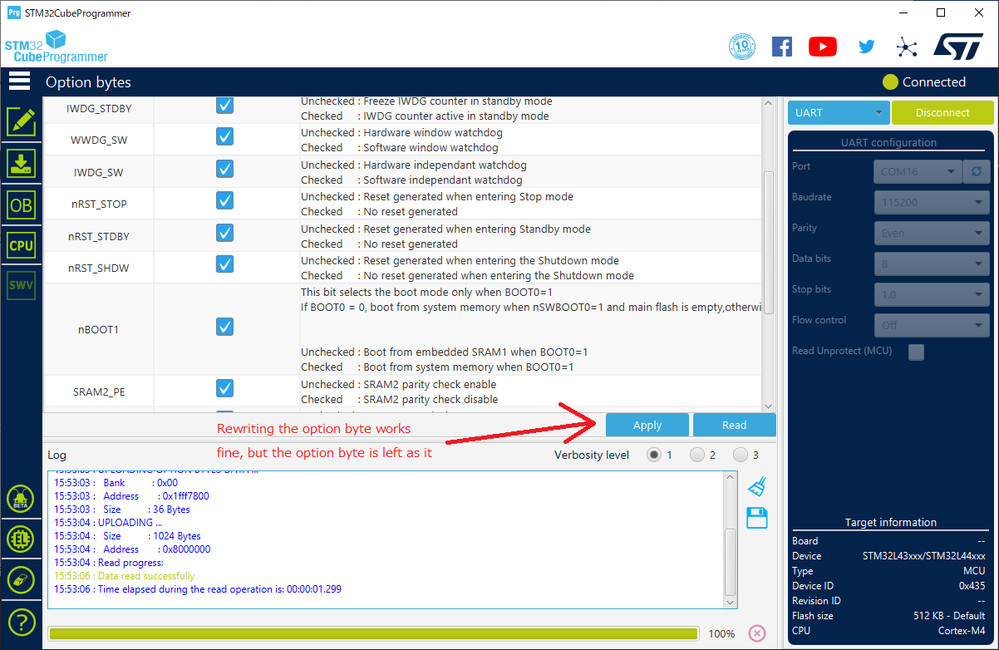Image resolution: width=999 pixels, height=650 pixels.
Task: Open ST Twitter icon
Action: tap(866, 47)
